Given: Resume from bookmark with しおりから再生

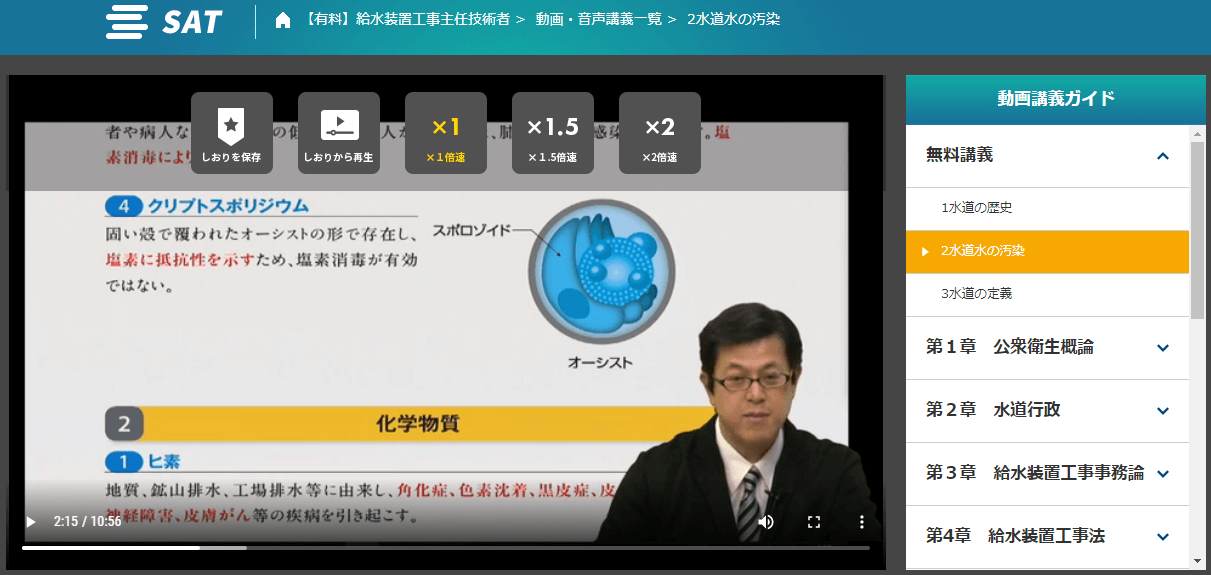Looking at the screenshot, I should [339, 133].
